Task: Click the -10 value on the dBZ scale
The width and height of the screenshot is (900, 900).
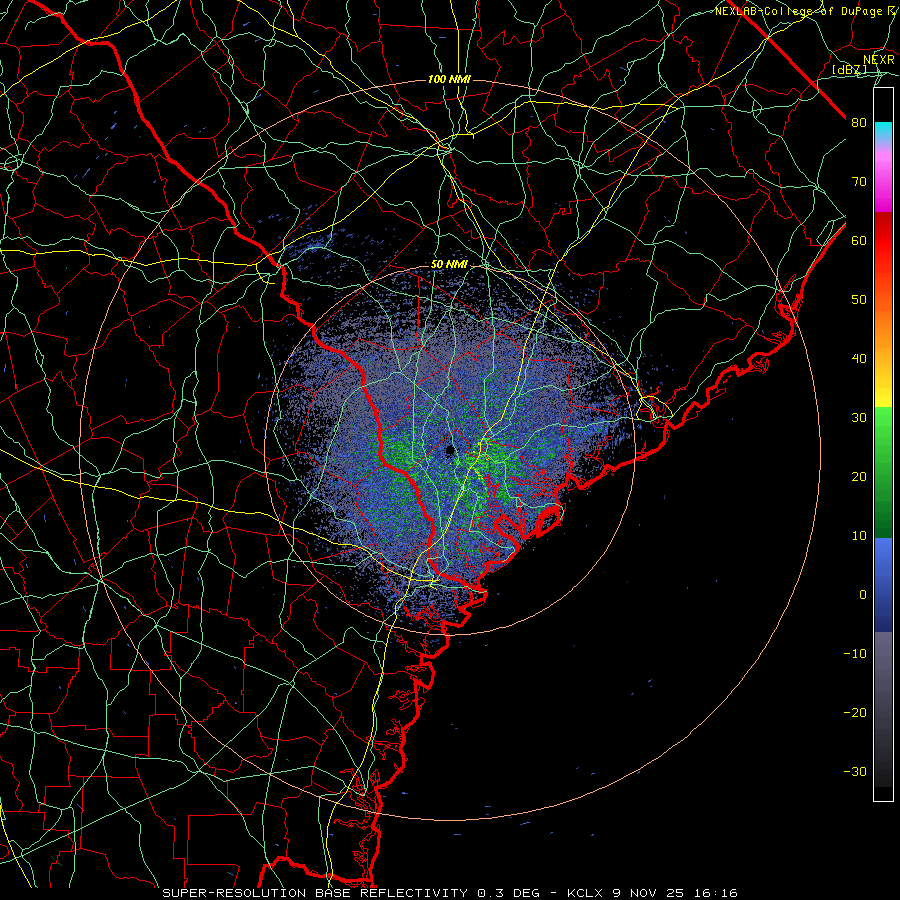Action: [855, 654]
